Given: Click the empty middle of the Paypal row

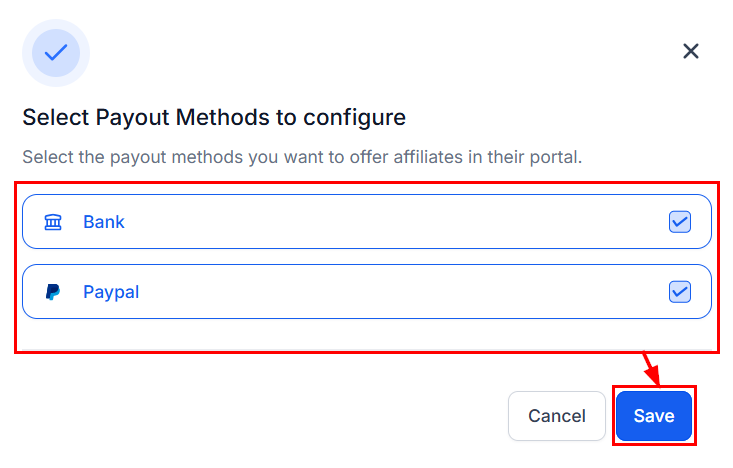Looking at the screenshot, I should (x=400, y=292).
